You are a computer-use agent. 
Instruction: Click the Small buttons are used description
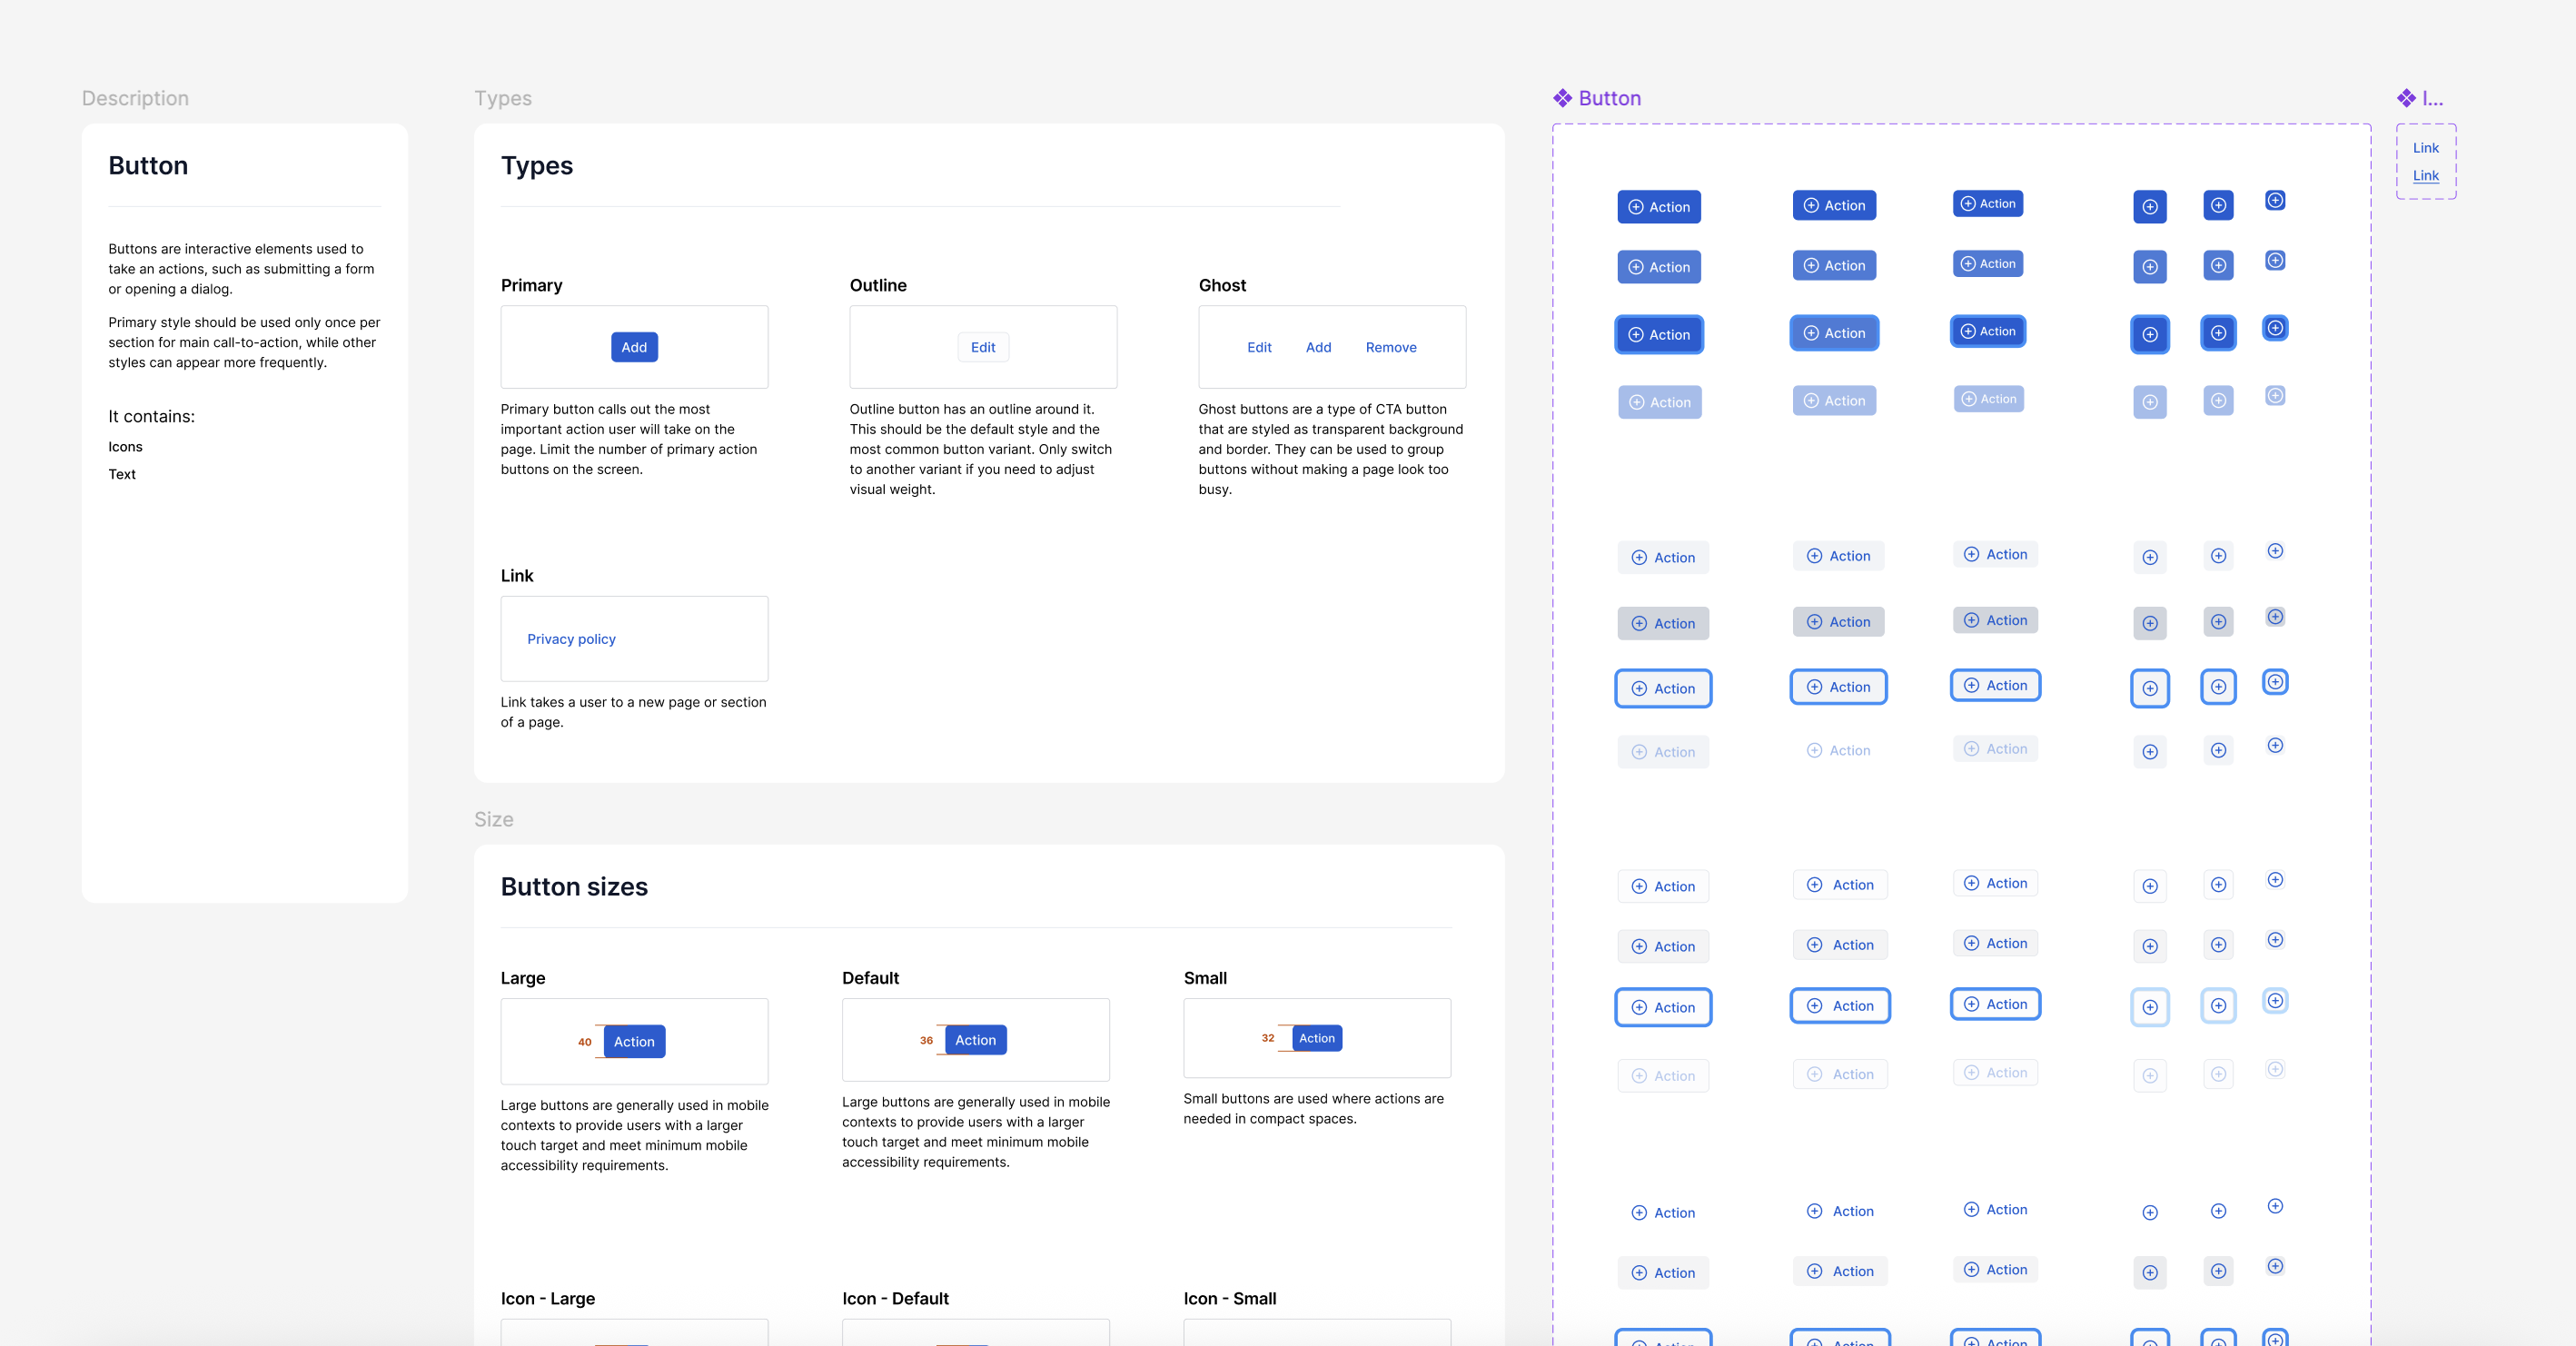pyautogui.click(x=1313, y=1108)
